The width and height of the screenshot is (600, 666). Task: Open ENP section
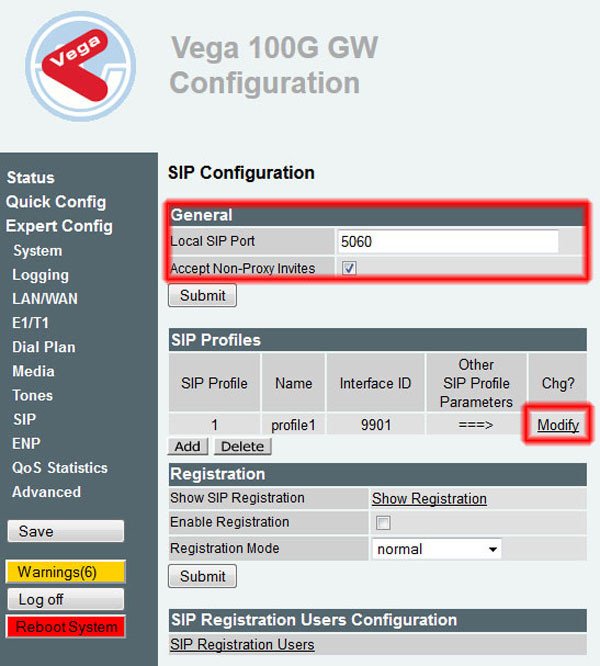tap(26, 443)
